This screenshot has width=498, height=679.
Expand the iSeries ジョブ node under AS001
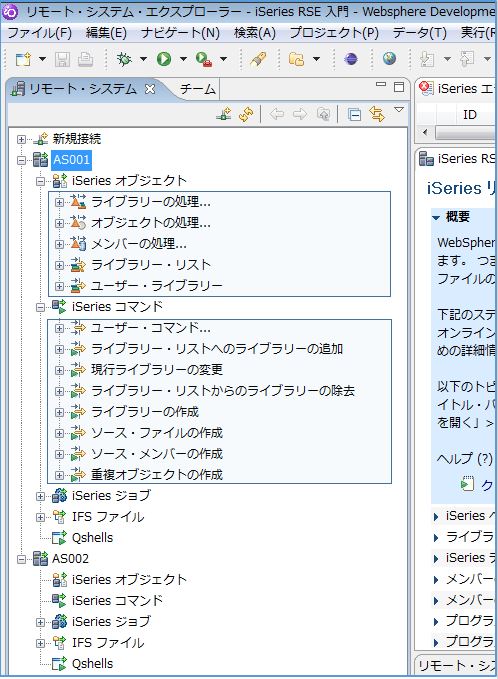point(41,496)
